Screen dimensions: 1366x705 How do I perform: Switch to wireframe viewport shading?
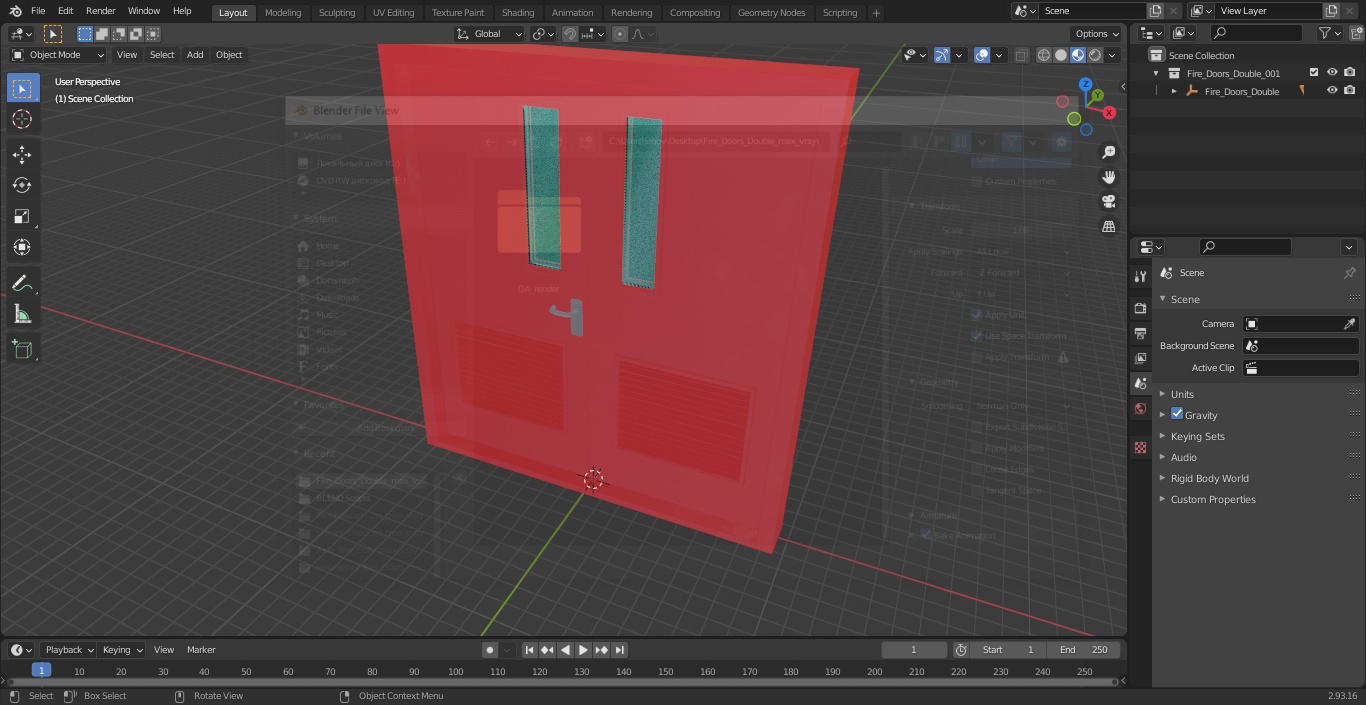pyautogui.click(x=1044, y=55)
